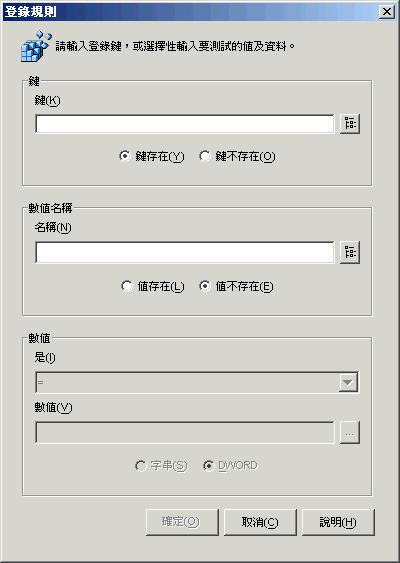Select the 字串(S) radio option

click(161, 466)
